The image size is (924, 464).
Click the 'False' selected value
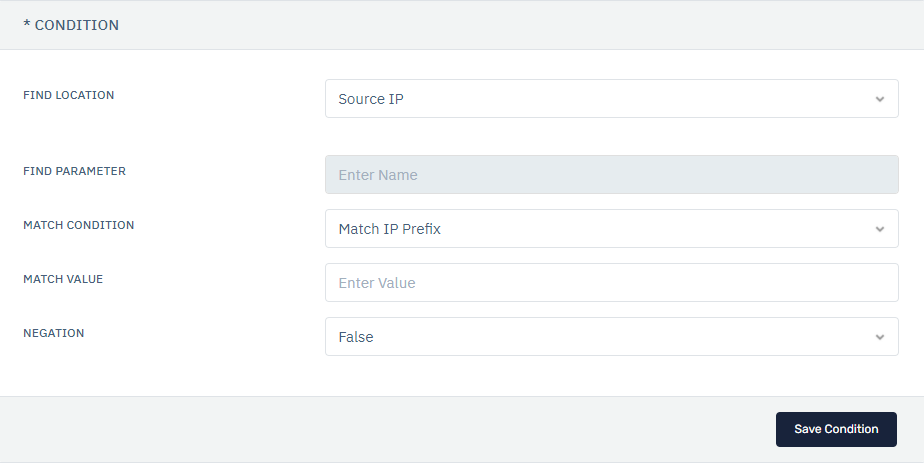356,337
